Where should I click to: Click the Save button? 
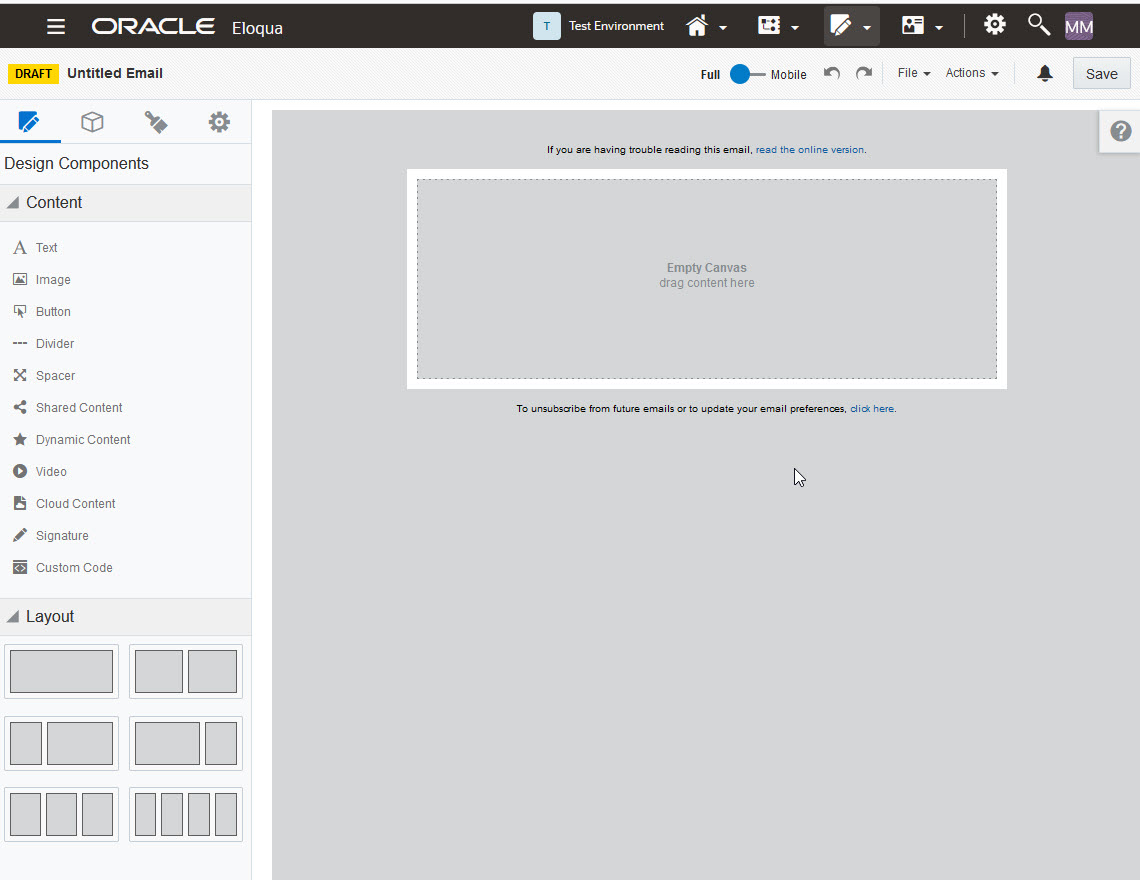point(1101,73)
